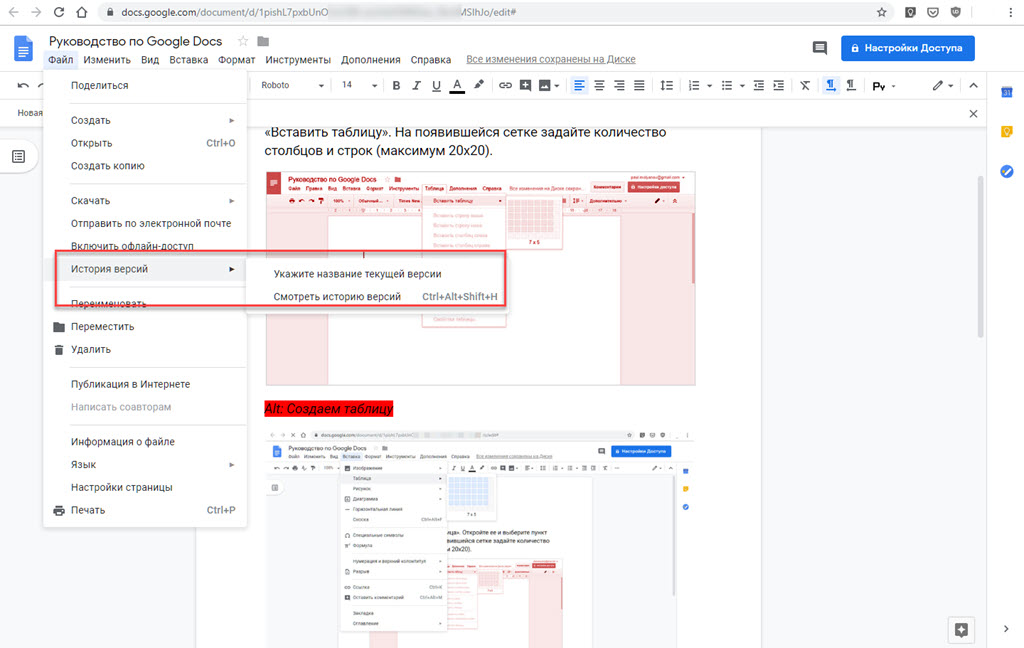The height and width of the screenshot is (648, 1024).
Task: Open the Roboto font dropdown
Action: [x=290, y=86]
